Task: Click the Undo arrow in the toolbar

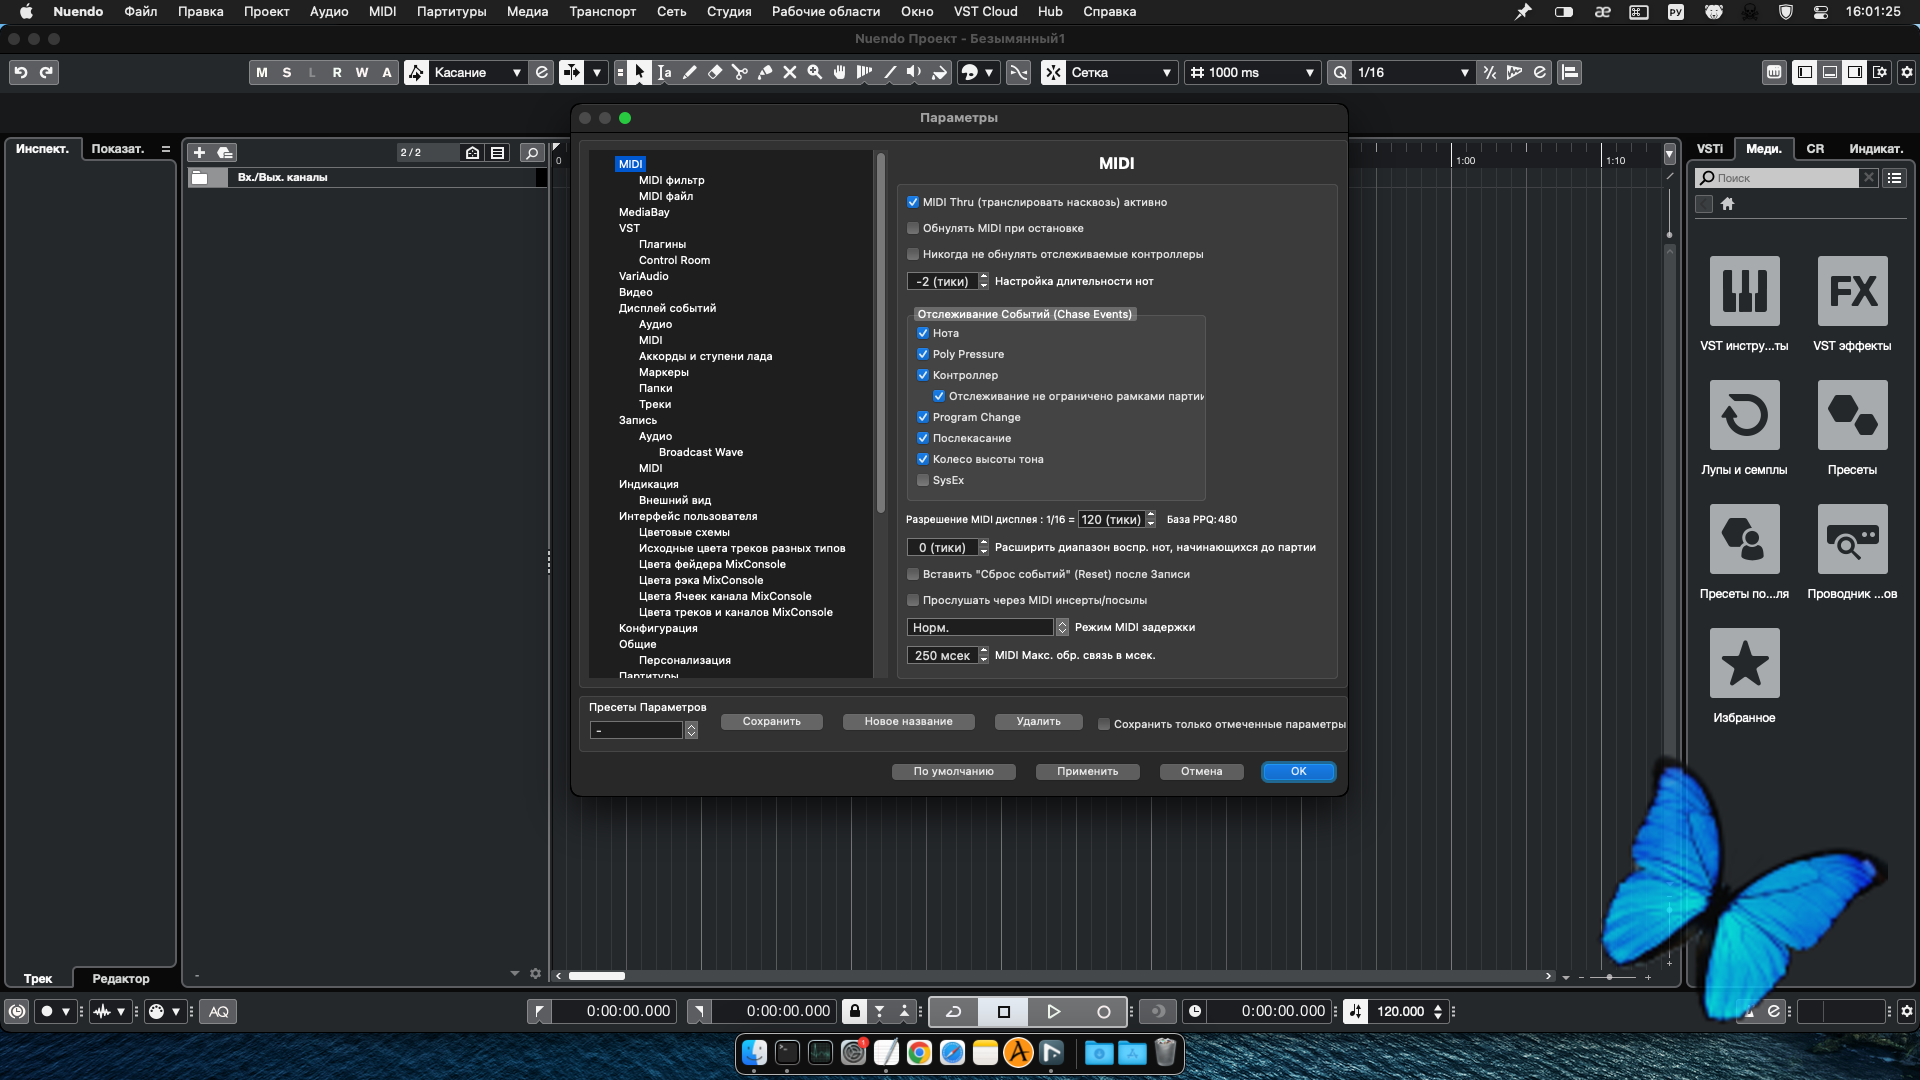Action: pos(21,72)
